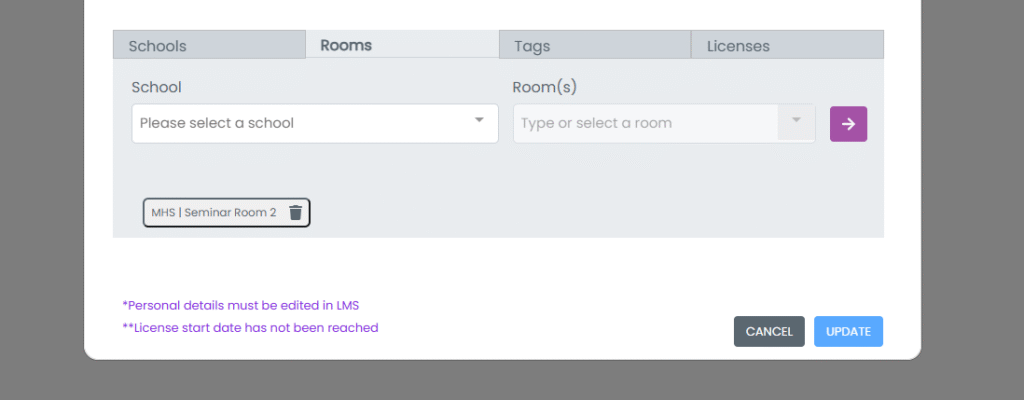Click the 'License start date' footnote
Image resolution: width=1024 pixels, height=400 pixels.
point(250,327)
